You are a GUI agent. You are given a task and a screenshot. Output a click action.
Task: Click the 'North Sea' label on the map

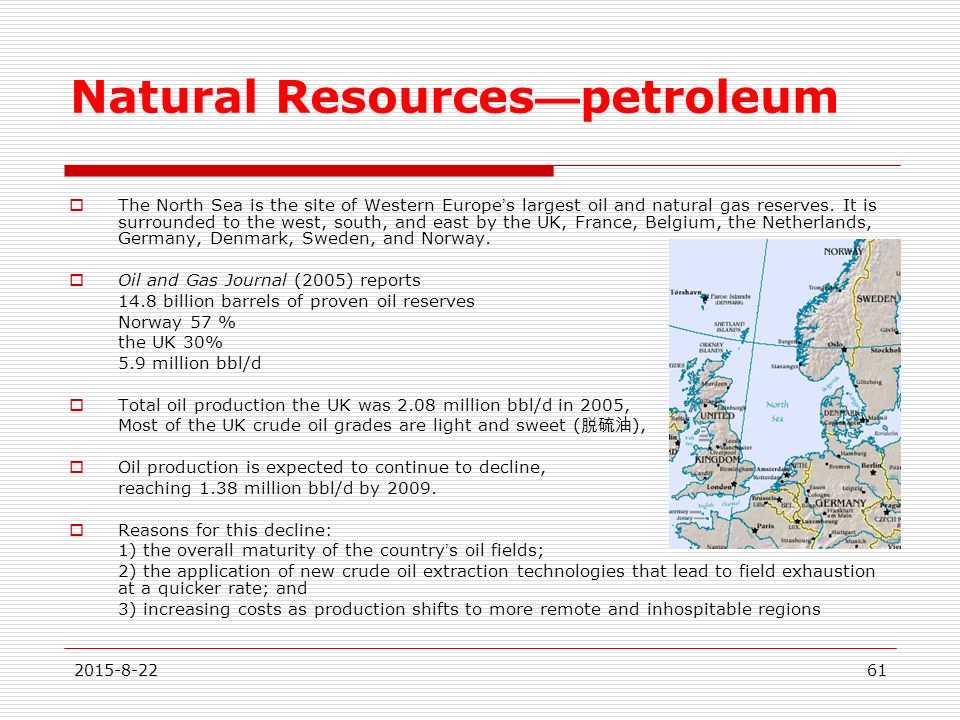tap(777, 411)
